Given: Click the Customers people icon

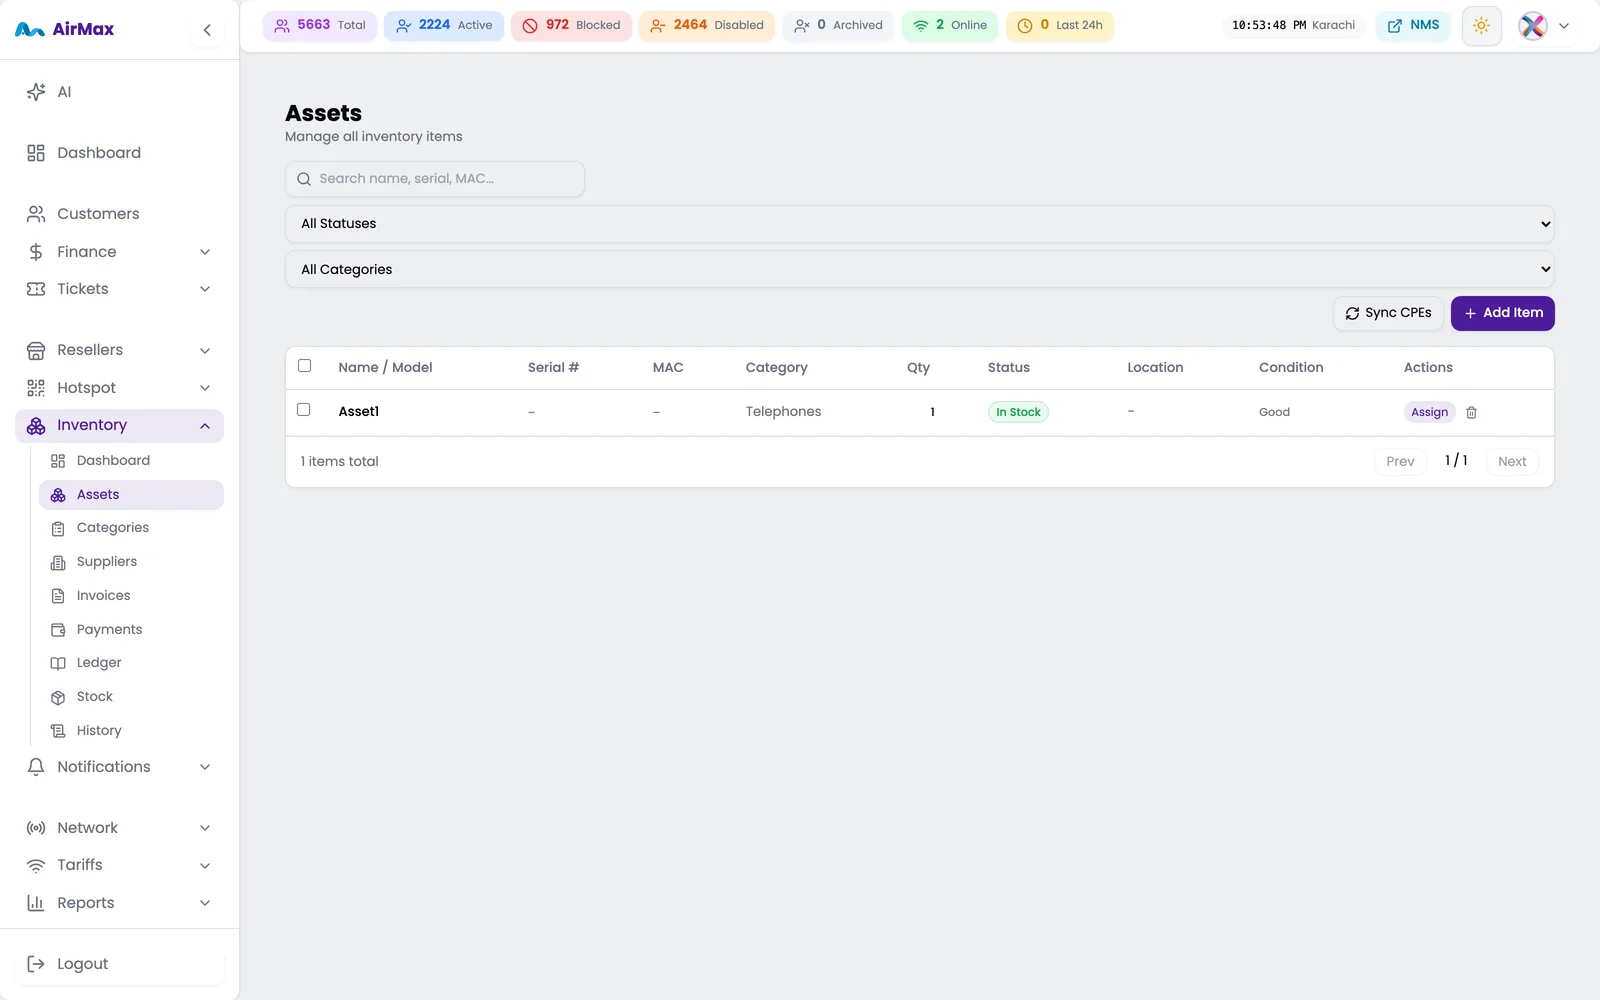Looking at the screenshot, I should pos(36,214).
